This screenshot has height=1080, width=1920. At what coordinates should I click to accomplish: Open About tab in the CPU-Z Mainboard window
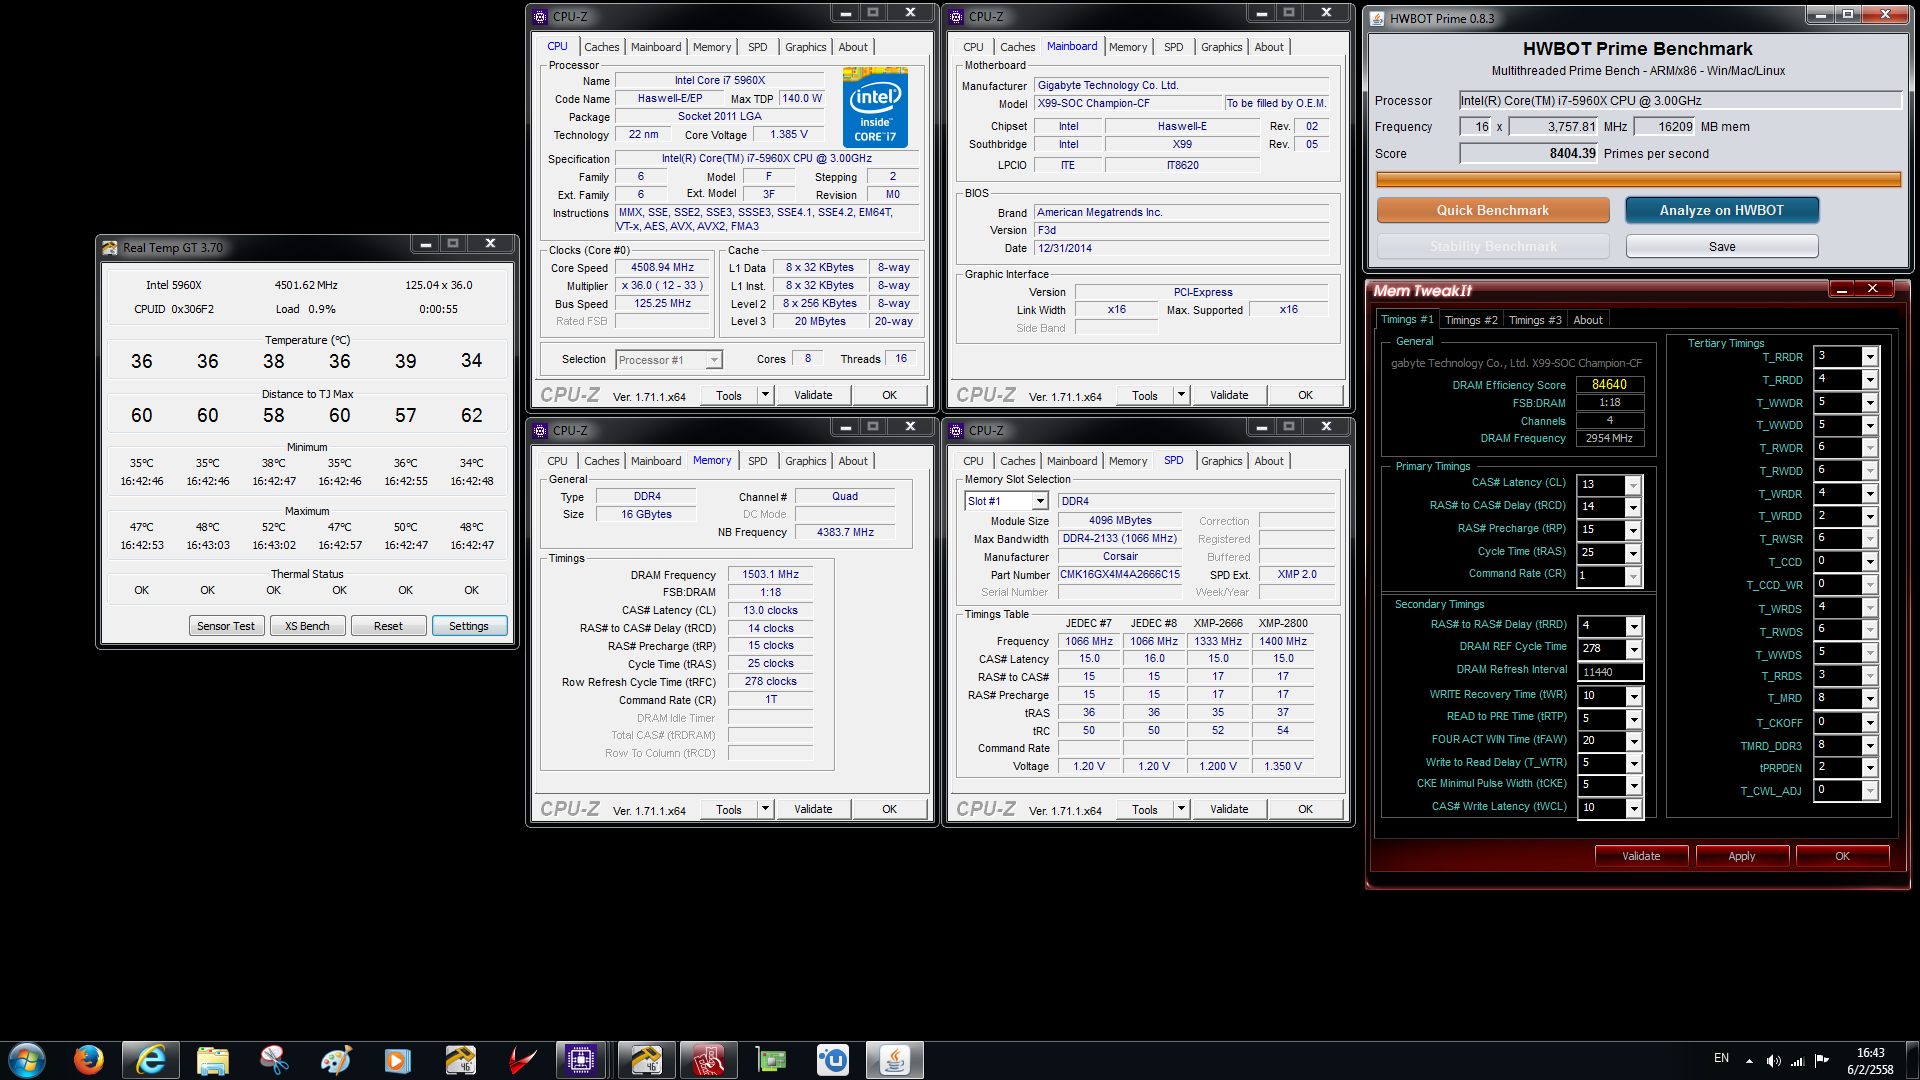1269,47
